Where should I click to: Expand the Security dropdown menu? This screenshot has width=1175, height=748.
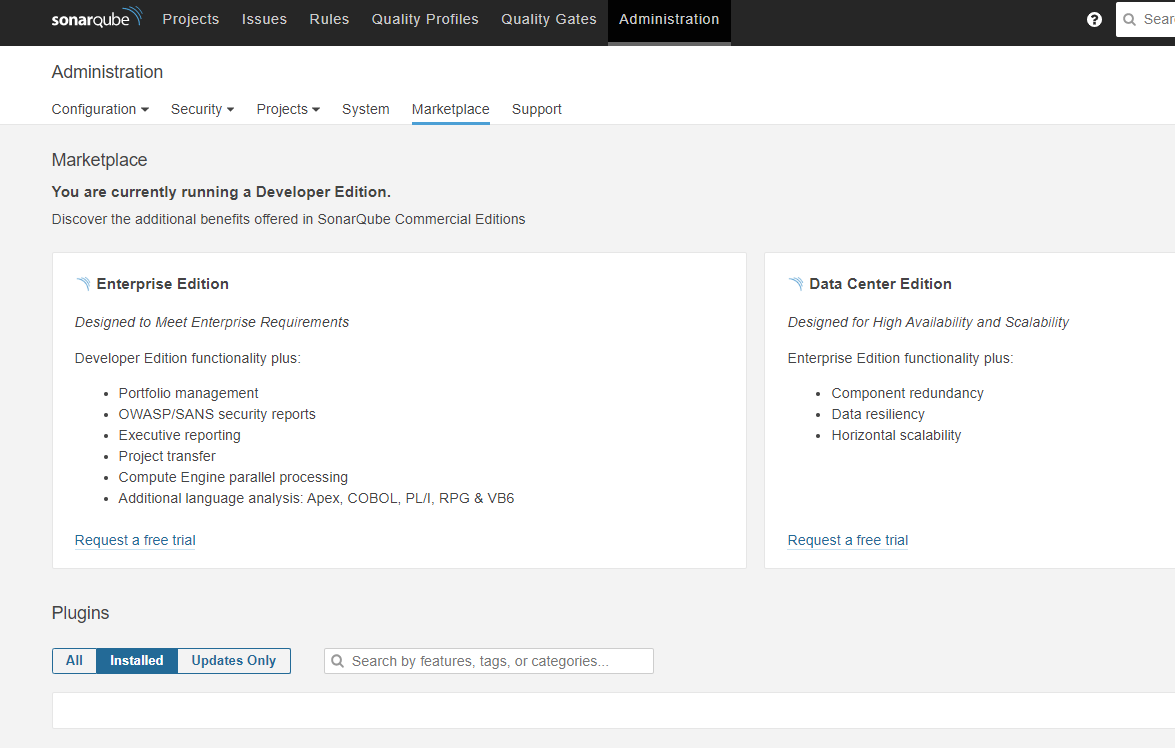202,109
